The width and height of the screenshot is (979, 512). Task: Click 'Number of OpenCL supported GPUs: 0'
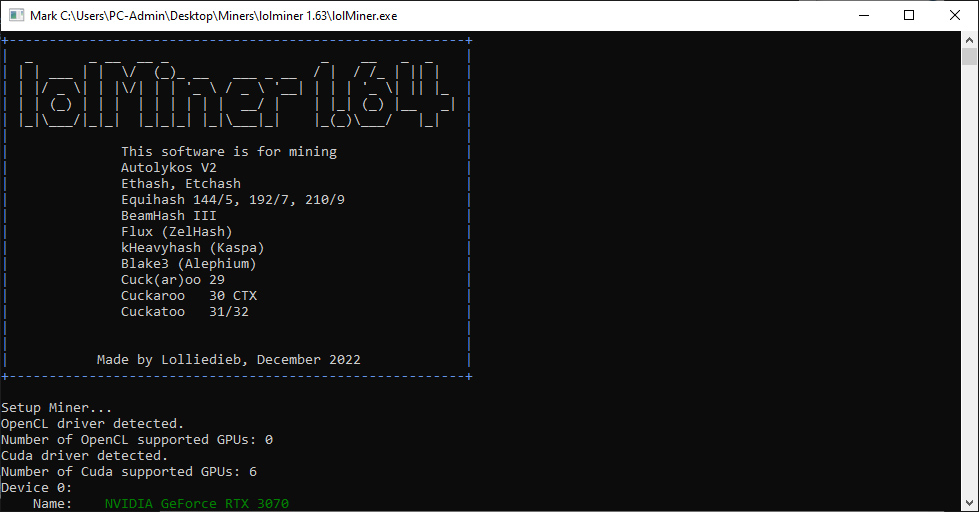click(137, 440)
